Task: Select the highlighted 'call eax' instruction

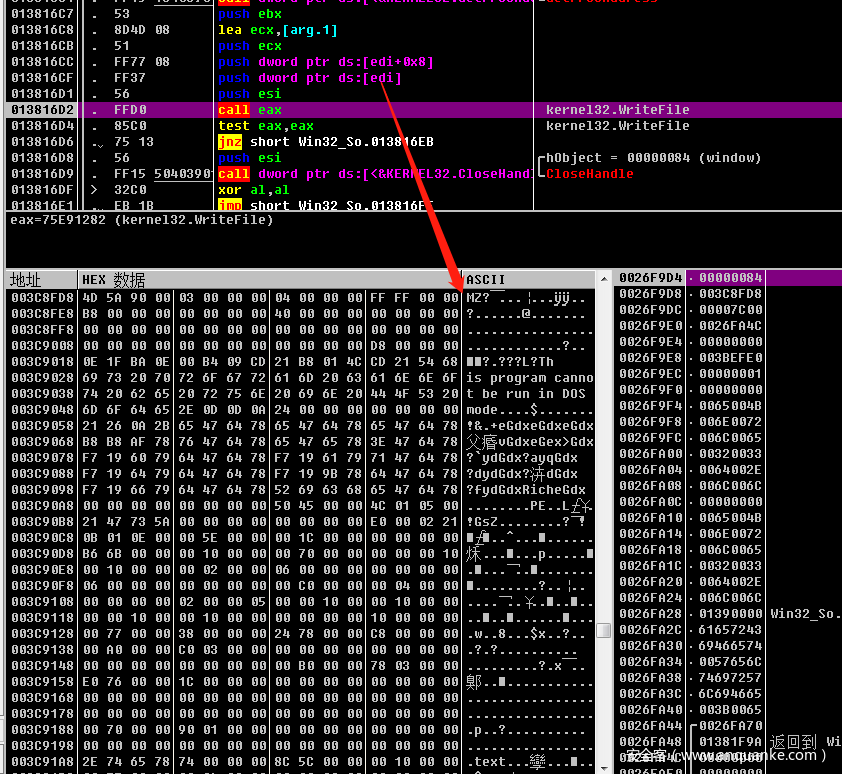Action: tap(250, 110)
